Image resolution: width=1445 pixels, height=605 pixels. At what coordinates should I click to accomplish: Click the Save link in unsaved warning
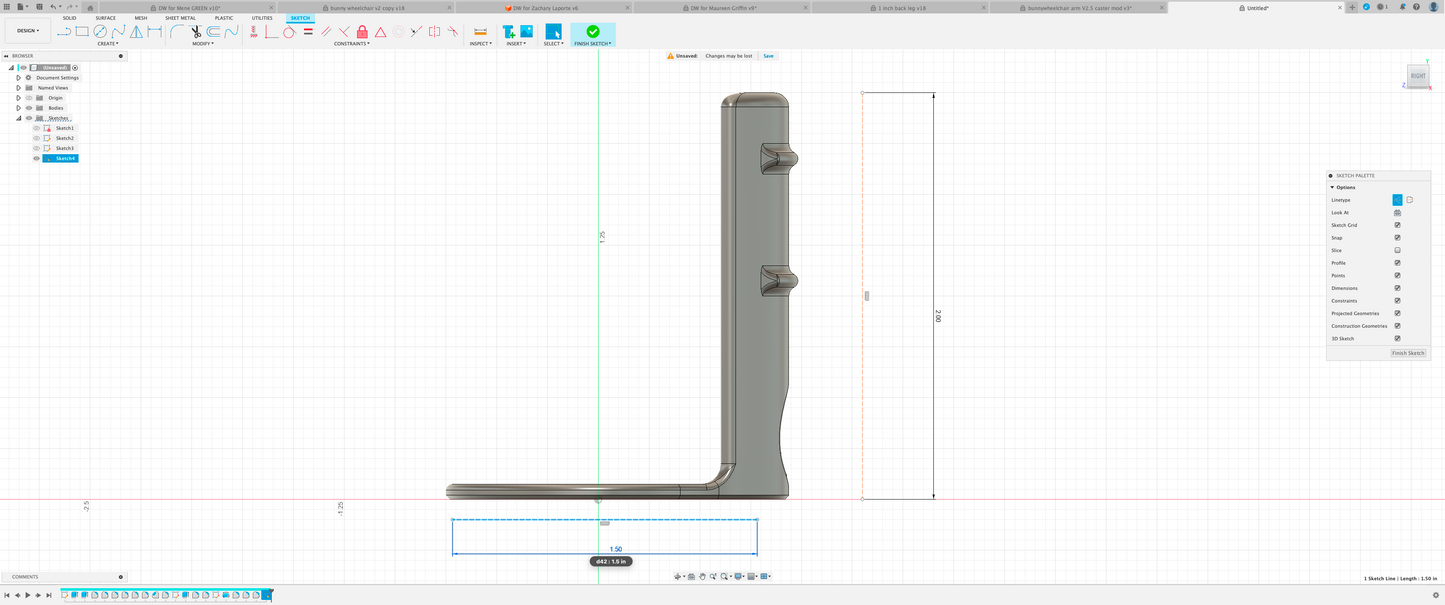click(x=768, y=56)
